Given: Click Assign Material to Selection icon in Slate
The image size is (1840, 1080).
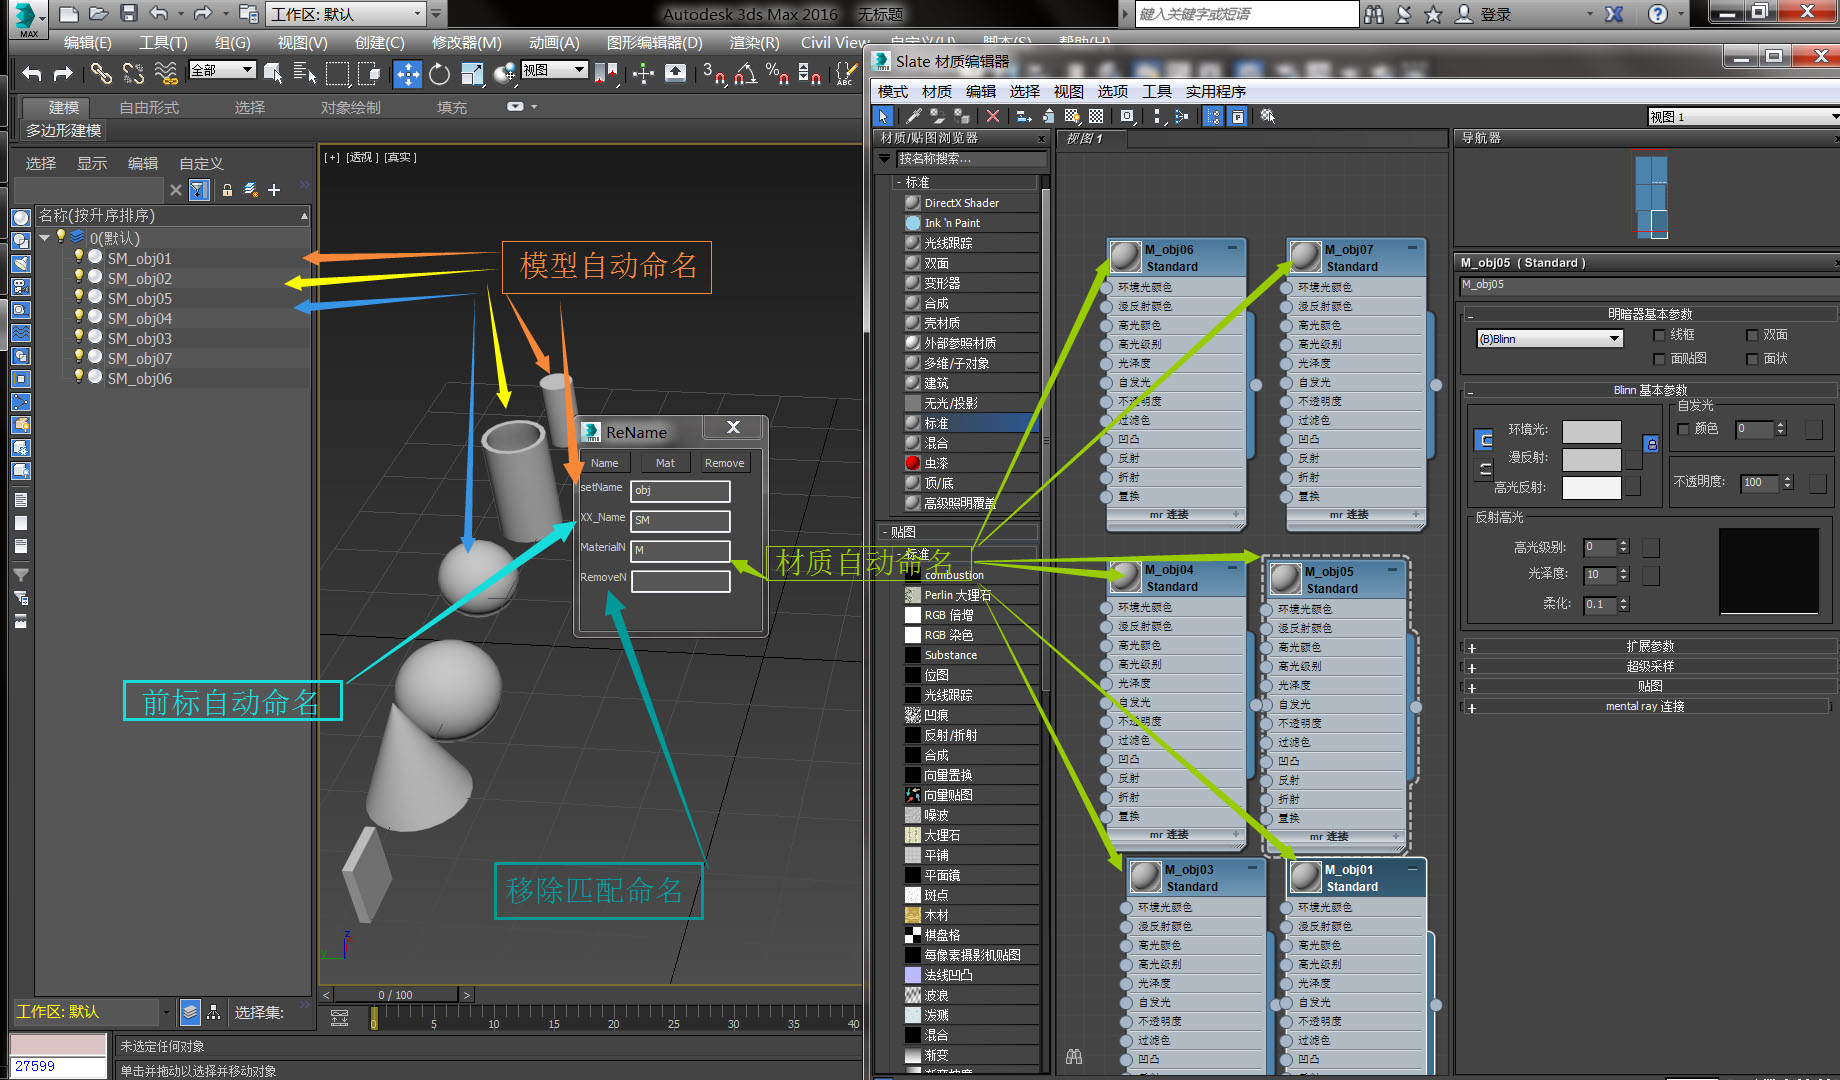Looking at the screenshot, I should (x=963, y=116).
